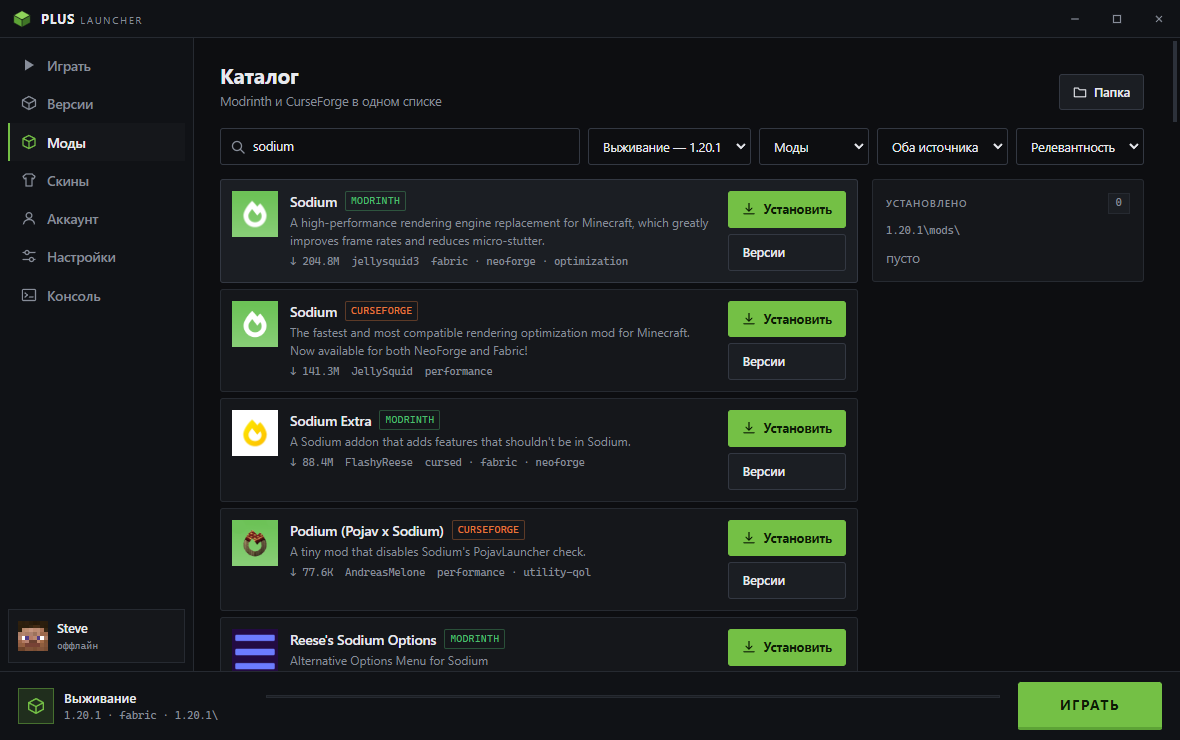Open the Релевантность sort dropdown
This screenshot has width=1180, height=740.
point(1080,147)
